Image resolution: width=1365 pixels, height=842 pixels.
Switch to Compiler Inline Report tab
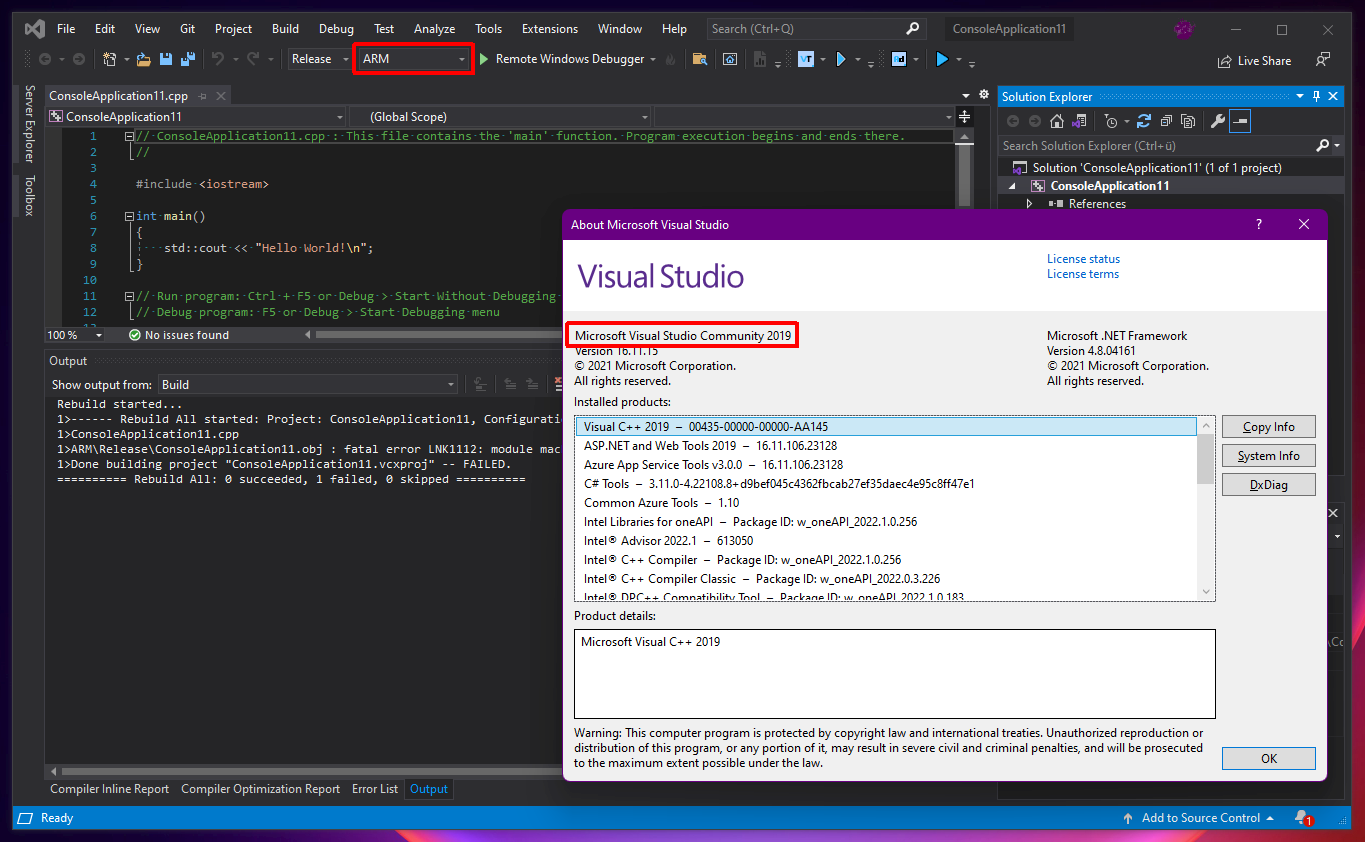(110, 789)
